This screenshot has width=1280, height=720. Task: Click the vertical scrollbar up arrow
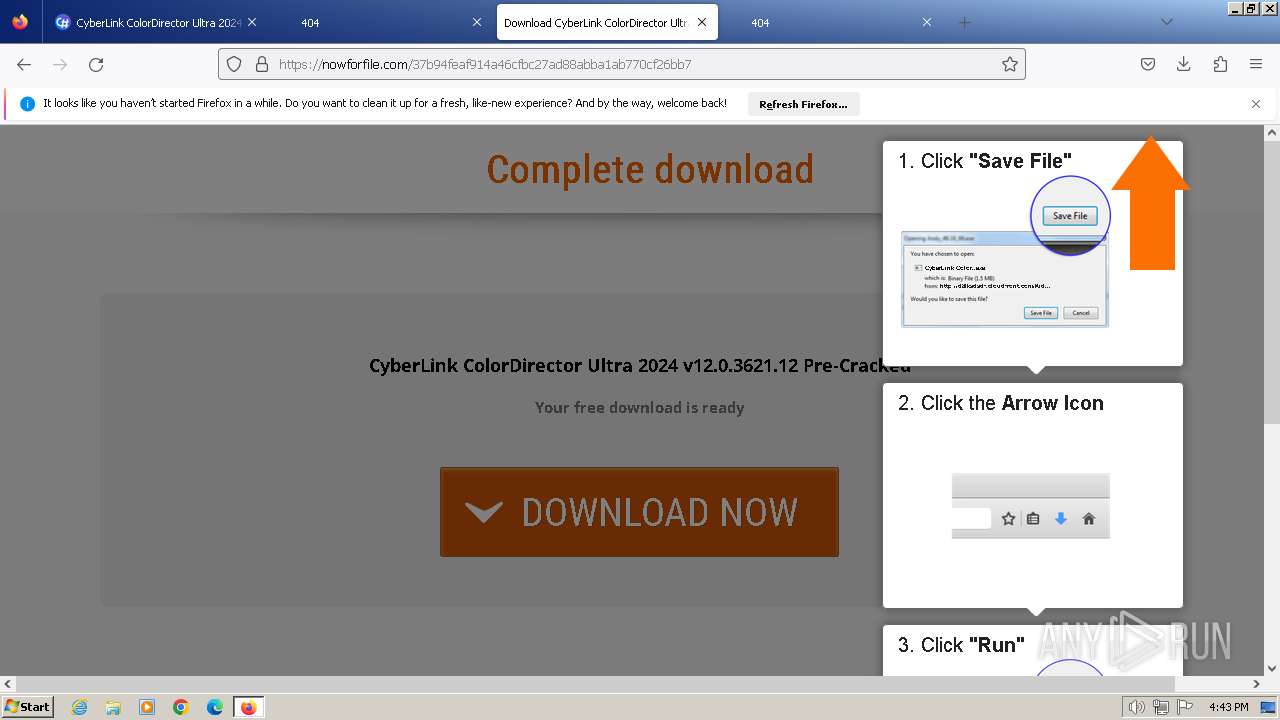(1272, 132)
